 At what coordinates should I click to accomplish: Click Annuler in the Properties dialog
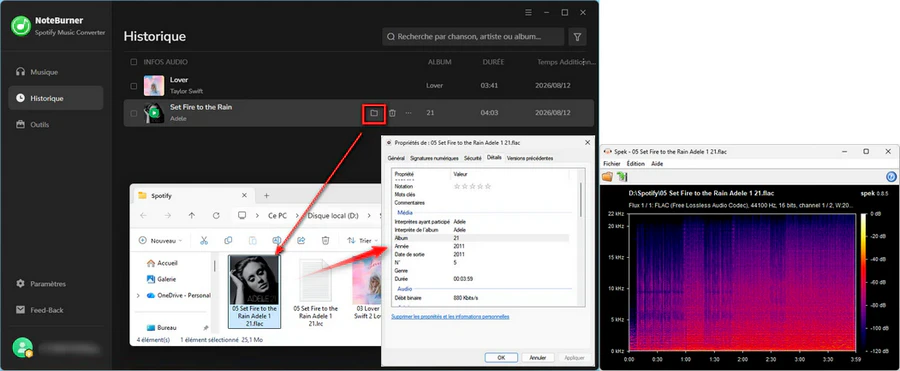click(x=538, y=357)
